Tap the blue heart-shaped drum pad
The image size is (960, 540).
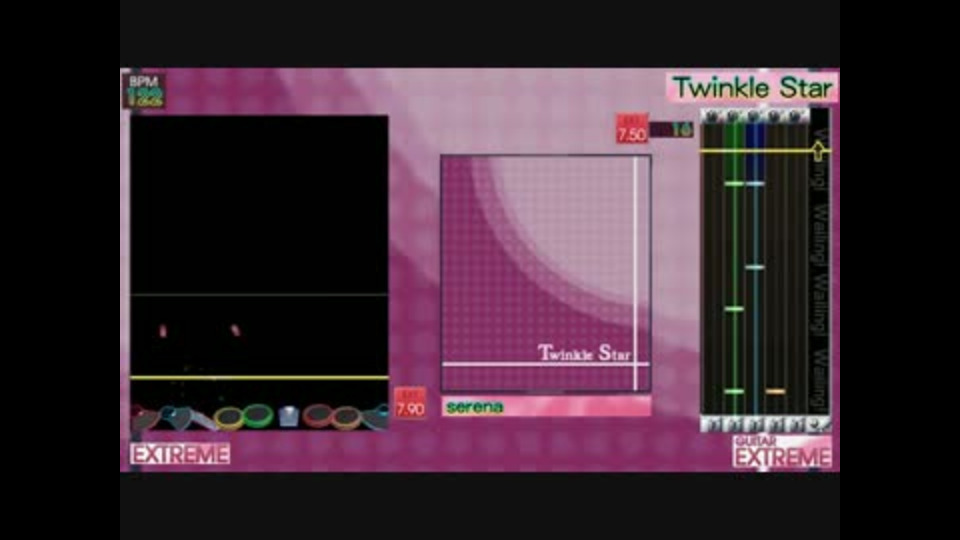click(175, 418)
